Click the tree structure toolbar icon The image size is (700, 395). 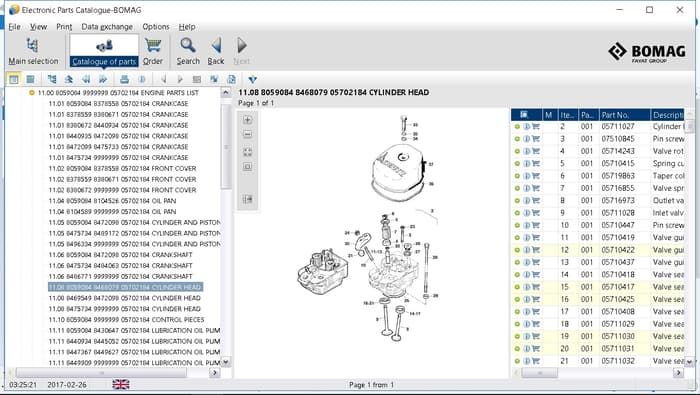[52, 79]
